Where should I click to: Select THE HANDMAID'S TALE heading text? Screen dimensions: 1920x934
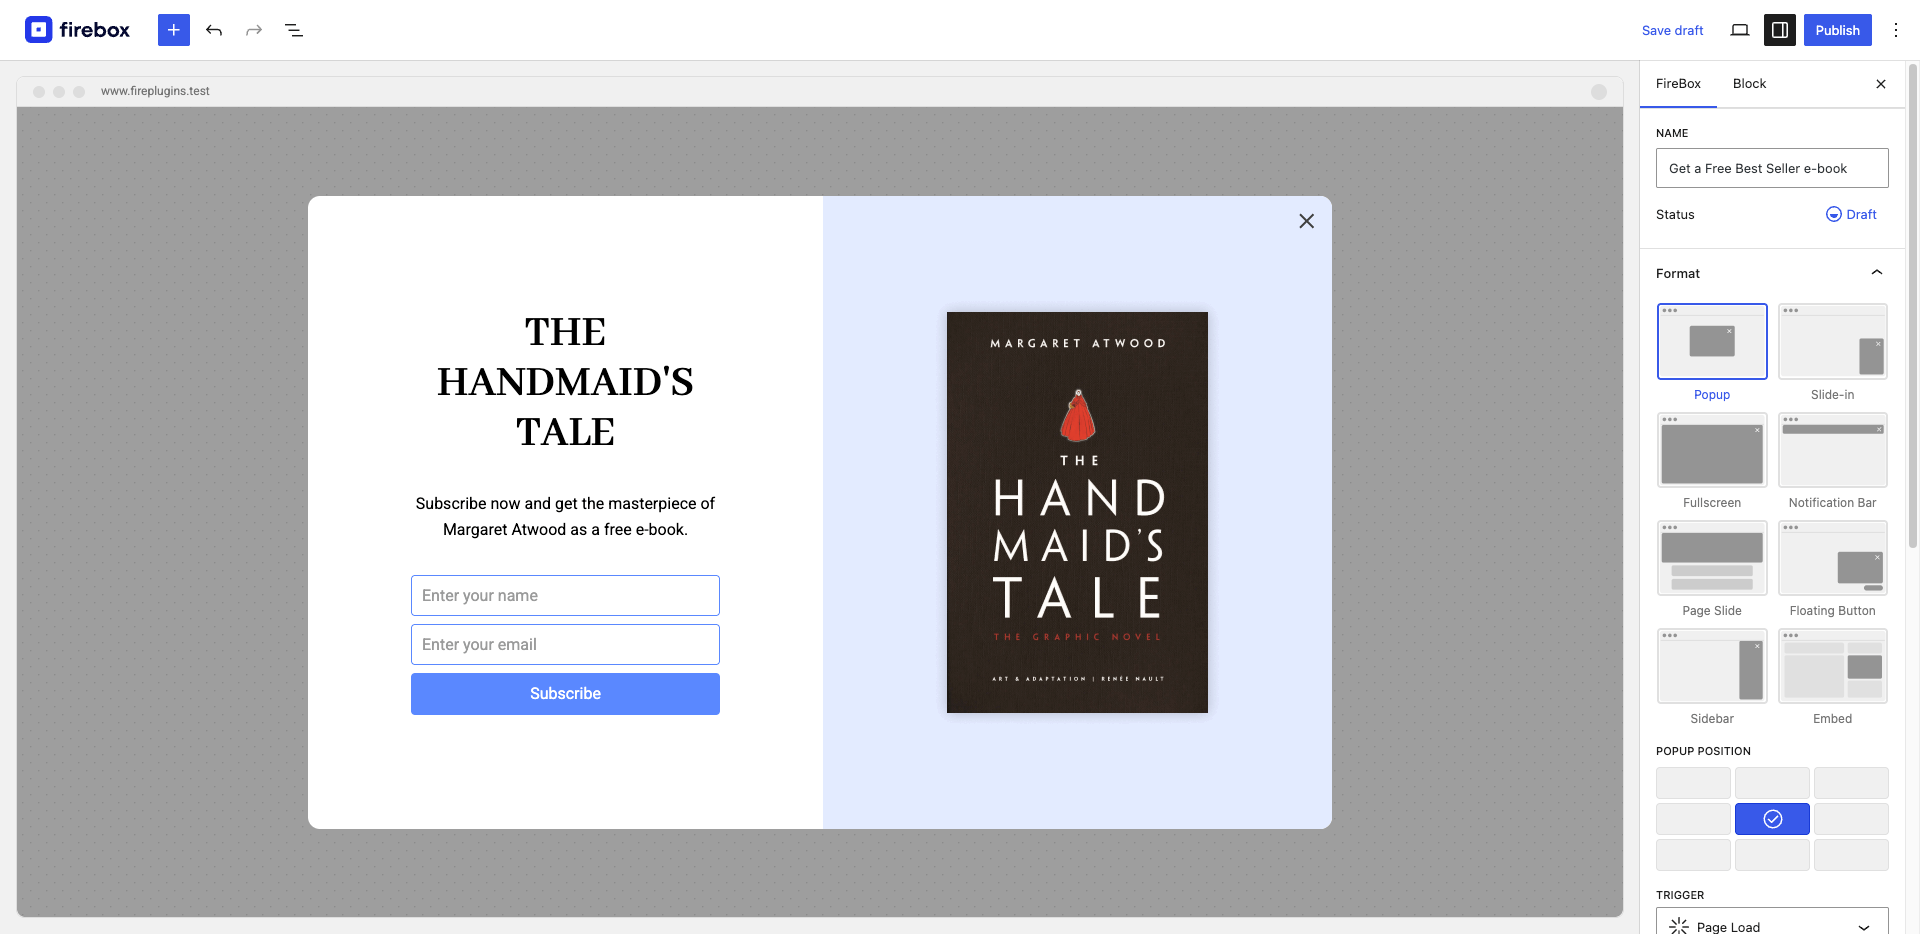[x=565, y=382]
